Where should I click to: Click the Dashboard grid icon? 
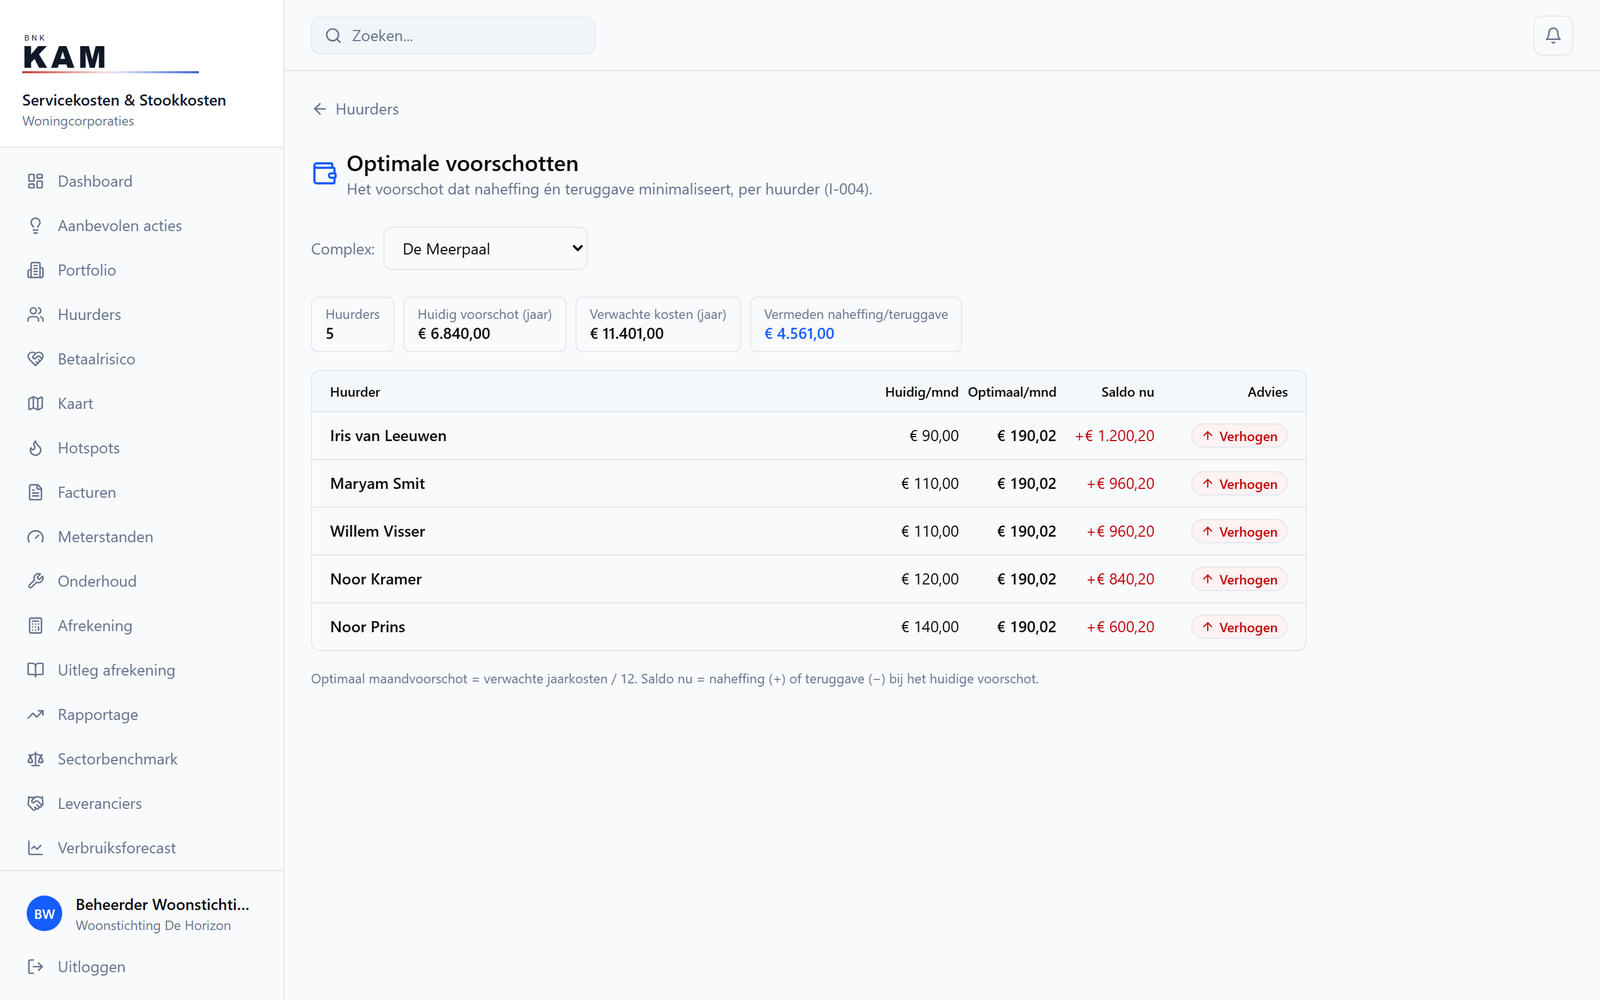point(36,181)
